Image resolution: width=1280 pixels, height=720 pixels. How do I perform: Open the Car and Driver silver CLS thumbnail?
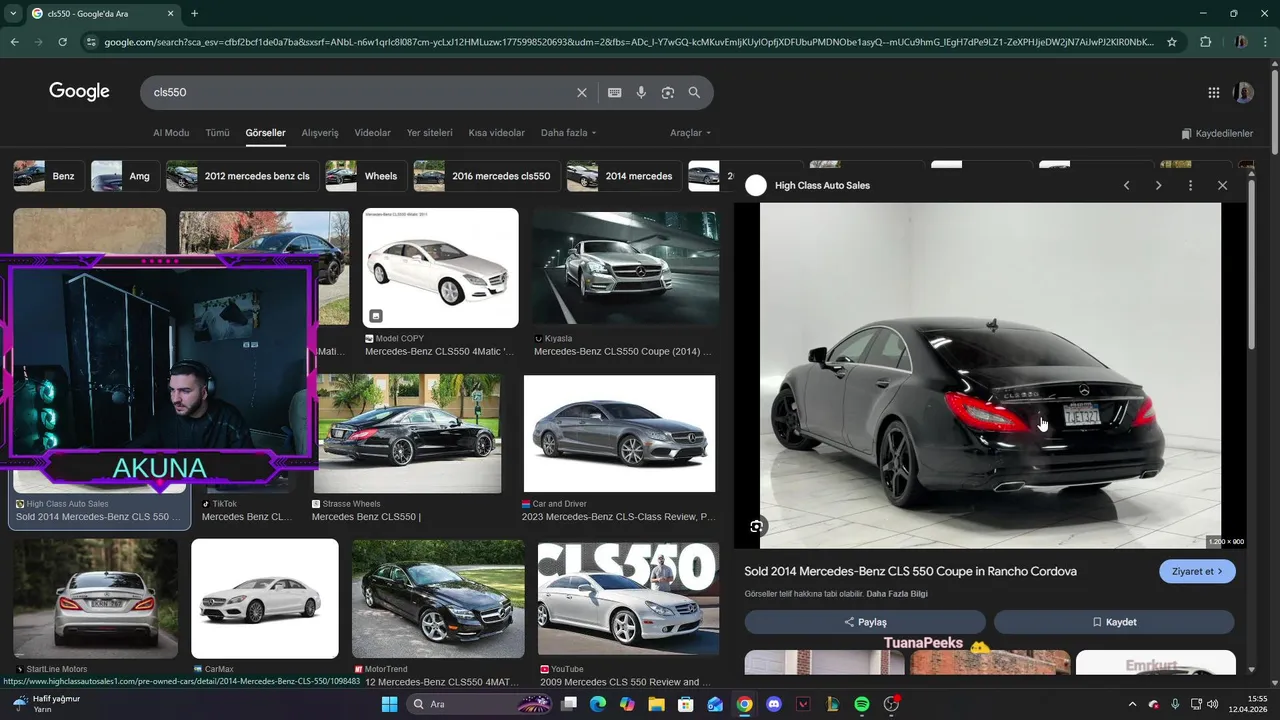point(620,434)
